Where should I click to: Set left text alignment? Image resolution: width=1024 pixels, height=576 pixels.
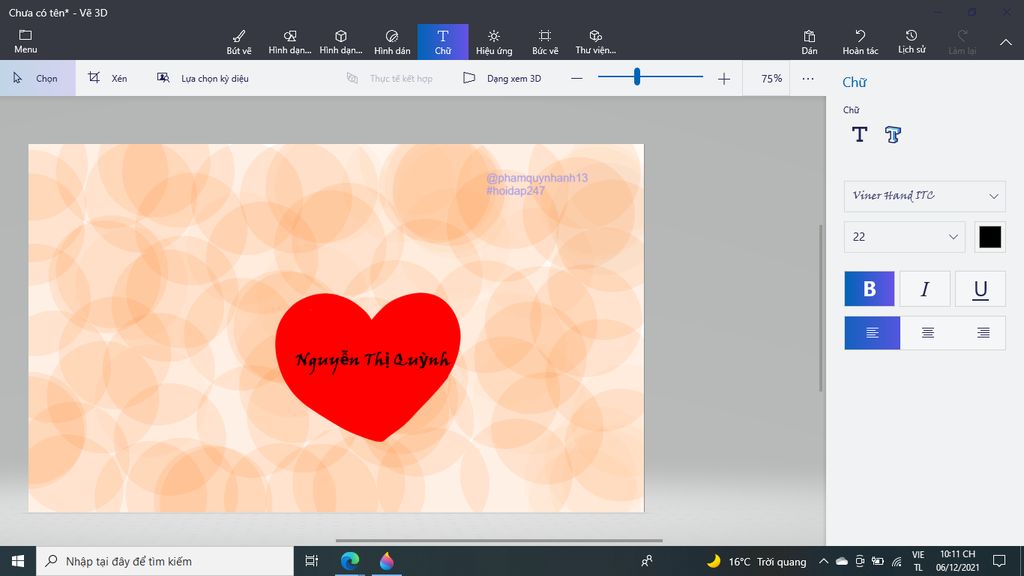coord(872,333)
